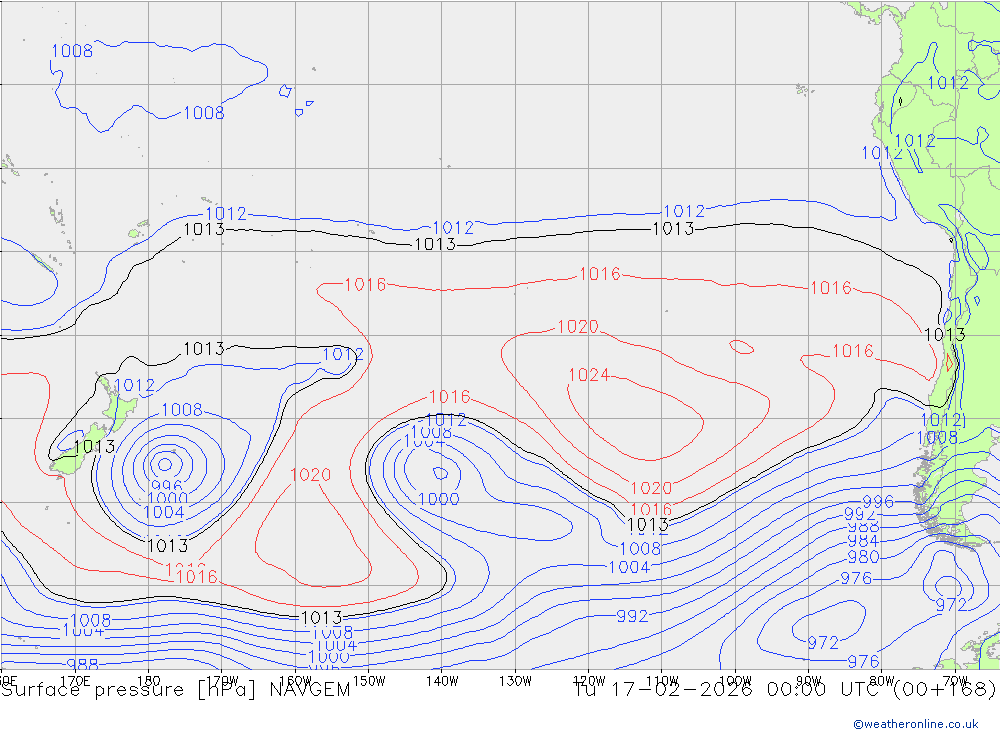Click the 'Tu 17-02-2026 00:00 UTC' timestamp

(x=731, y=690)
